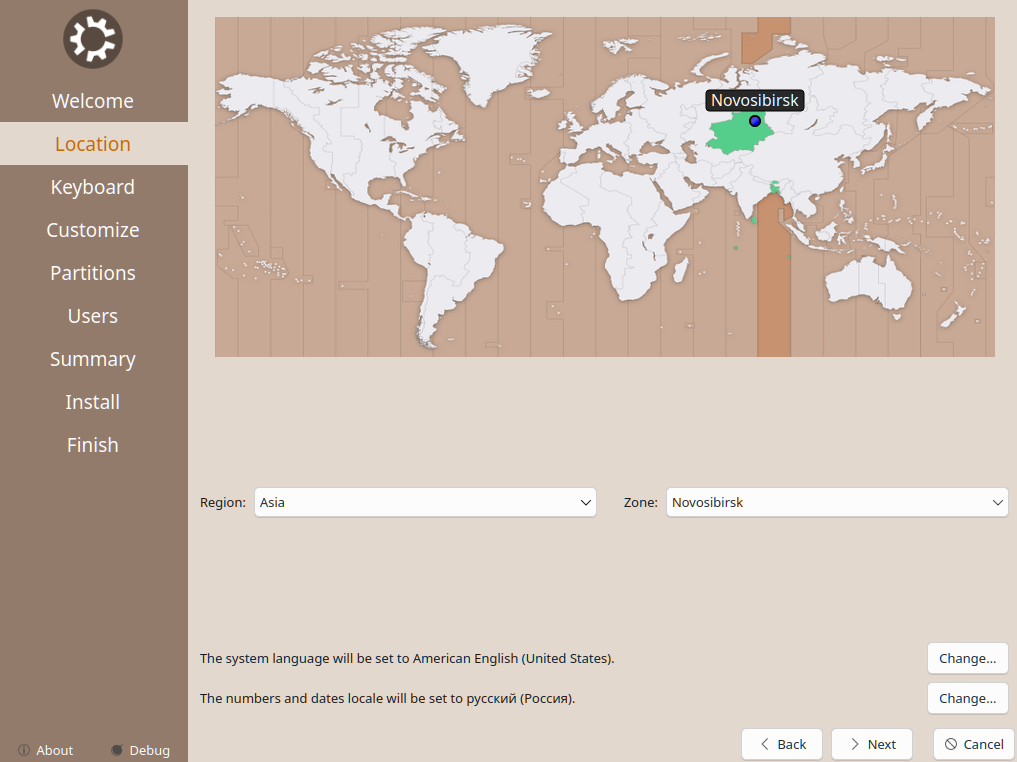Screen dimensions: 1017x762
Task: Go to the Welcome step
Action: 93,101
